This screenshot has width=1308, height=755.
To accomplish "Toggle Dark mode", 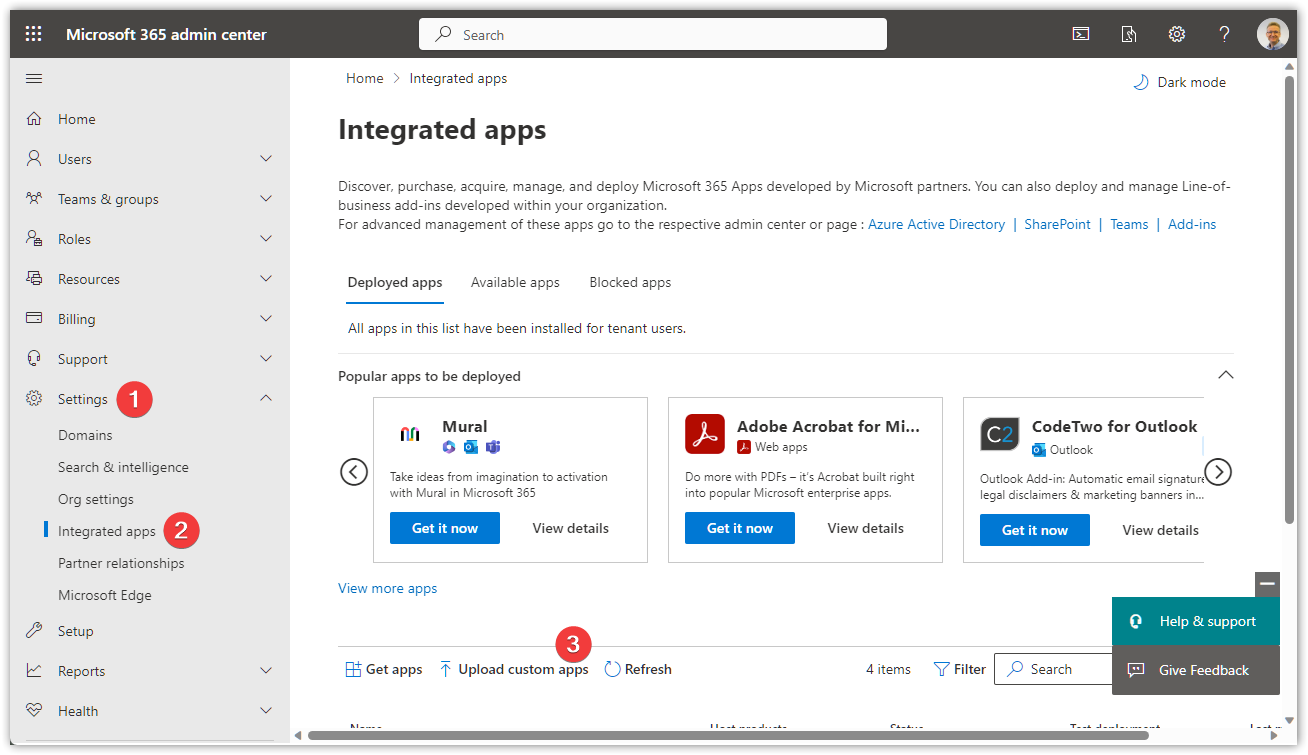I will tap(1179, 82).
